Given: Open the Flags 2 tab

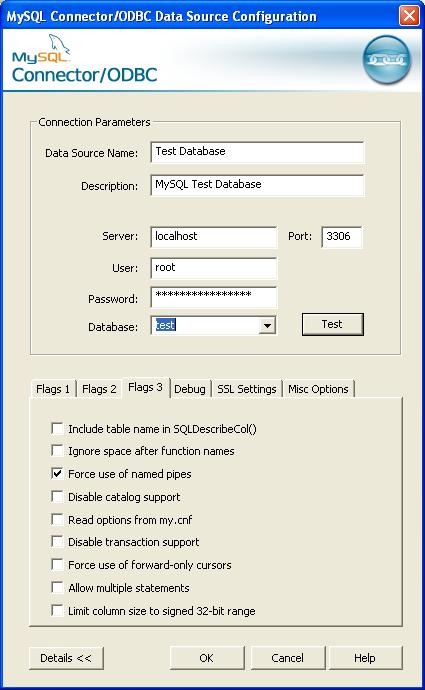Looking at the screenshot, I should point(99,389).
